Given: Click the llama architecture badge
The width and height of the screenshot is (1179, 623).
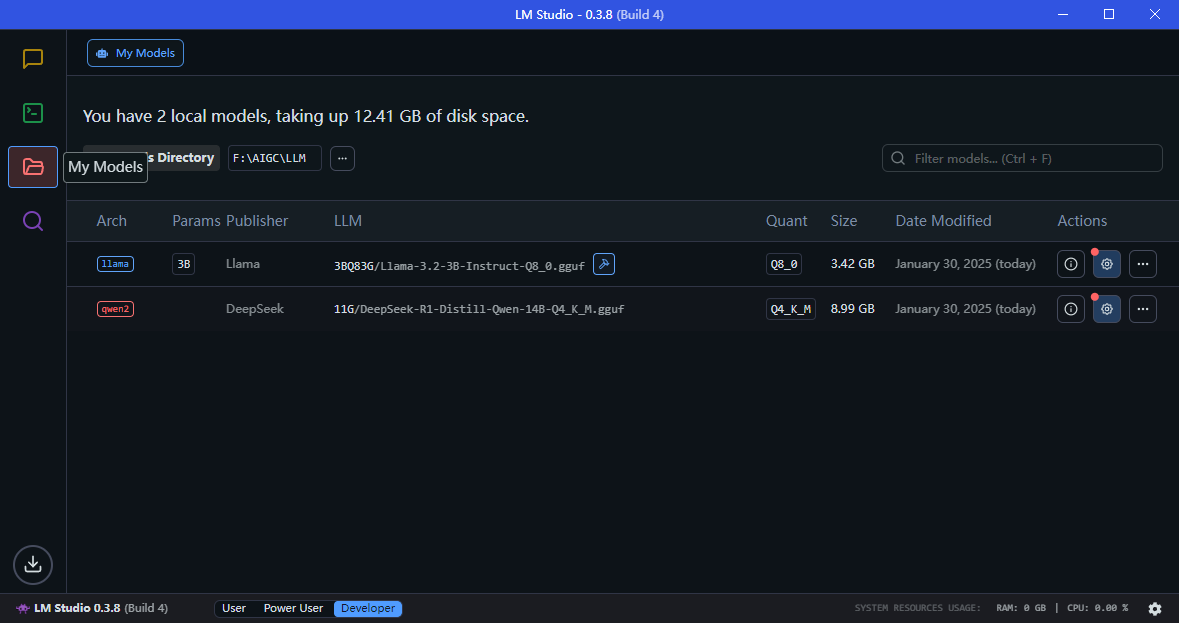Looking at the screenshot, I should (115, 264).
